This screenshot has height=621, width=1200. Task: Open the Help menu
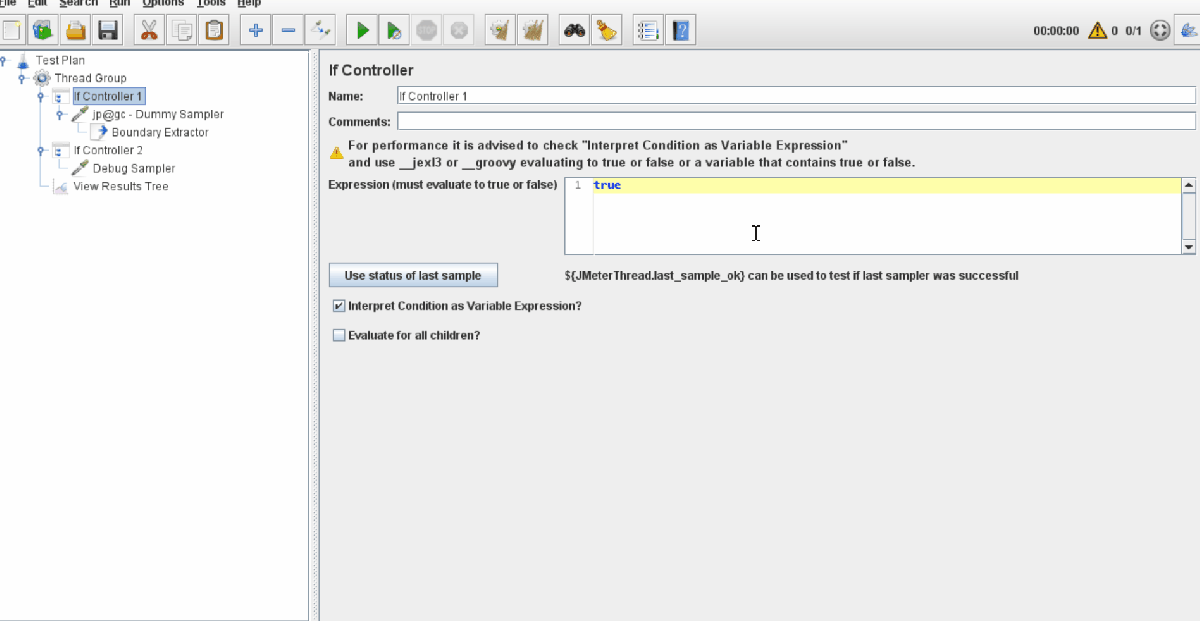[249, 4]
